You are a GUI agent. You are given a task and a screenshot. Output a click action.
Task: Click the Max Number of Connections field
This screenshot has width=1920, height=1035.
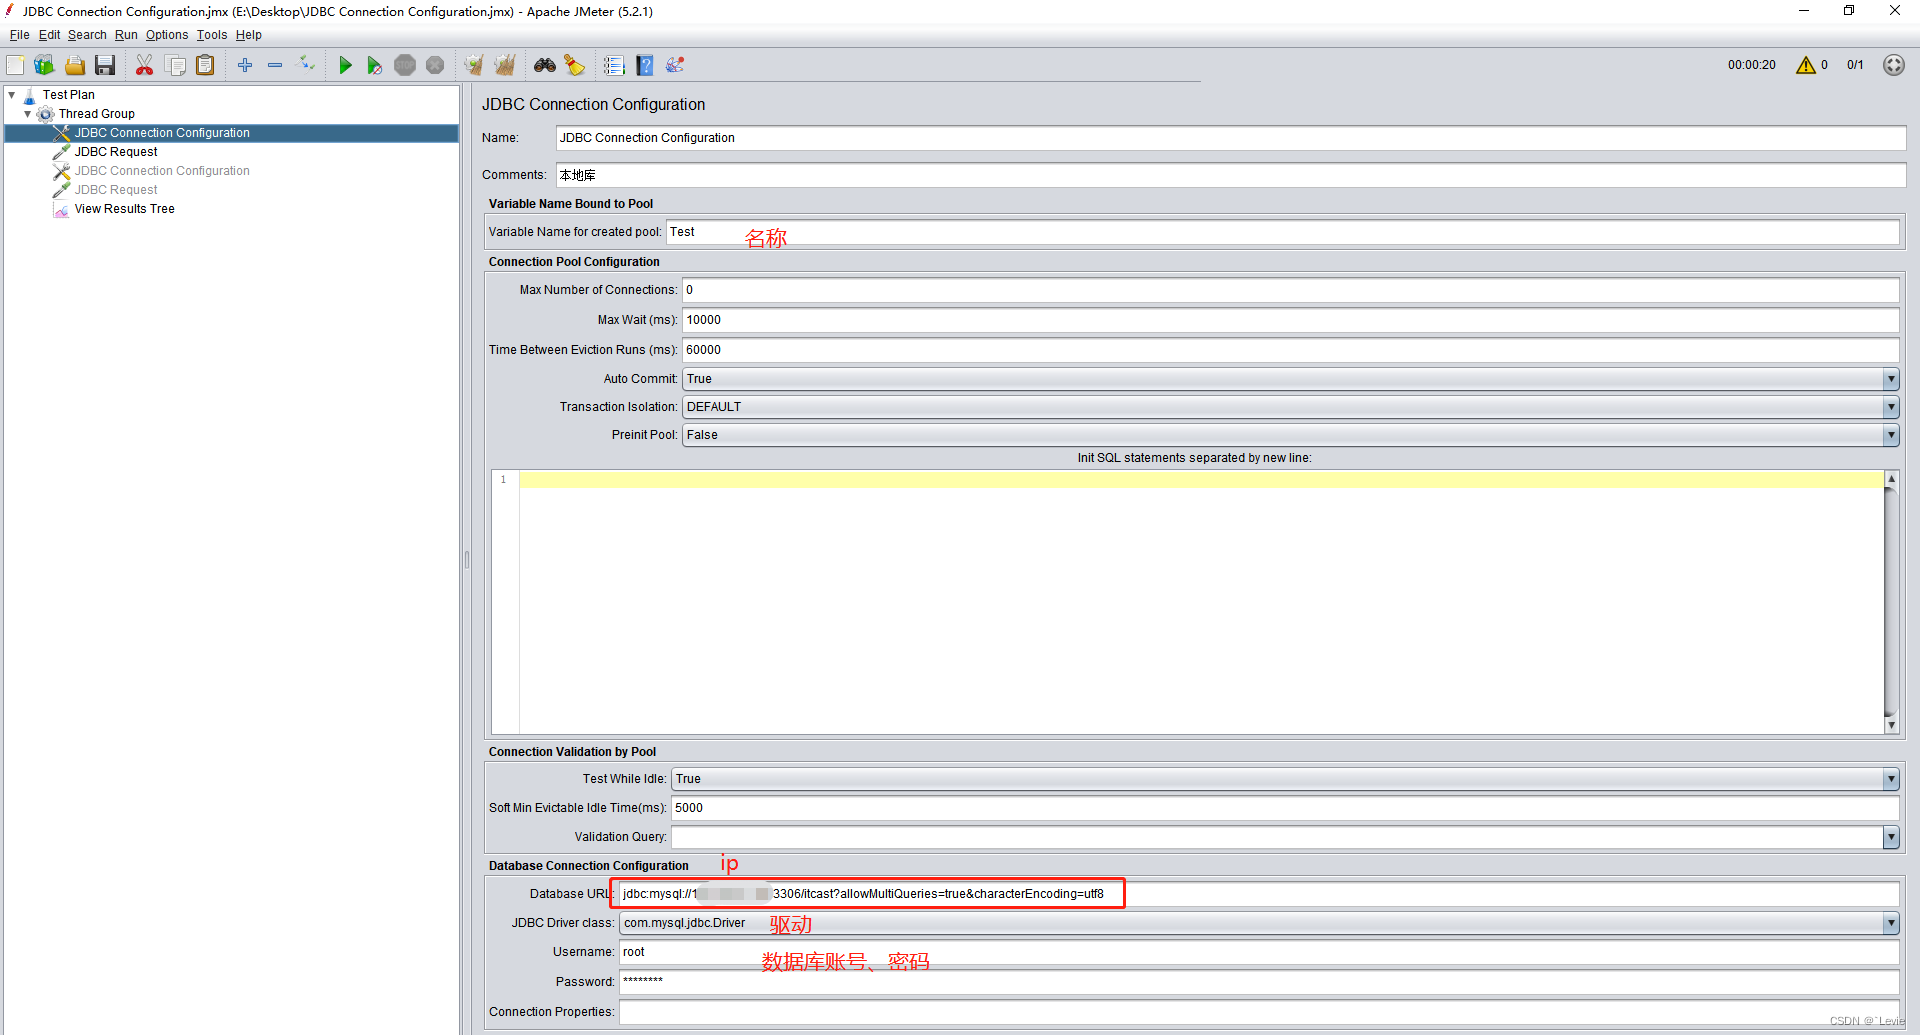click(1290, 290)
